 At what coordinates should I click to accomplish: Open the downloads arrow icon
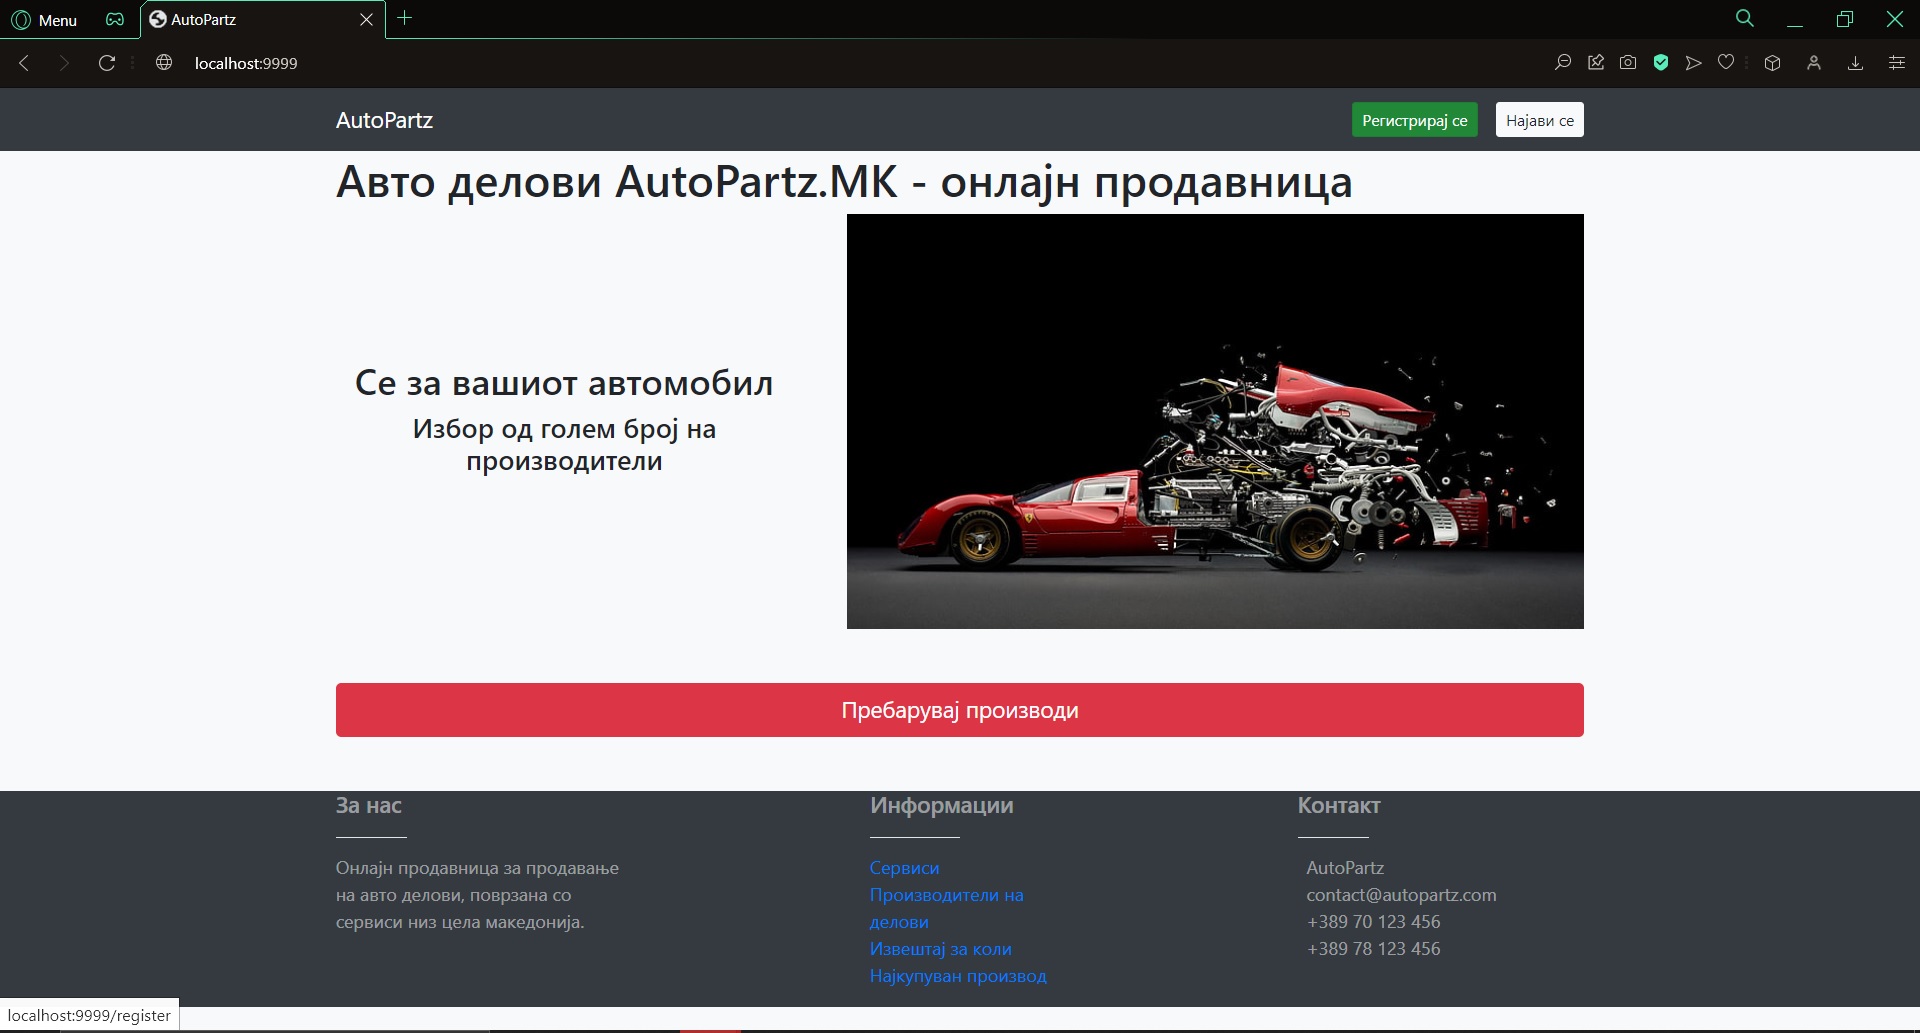point(1855,63)
